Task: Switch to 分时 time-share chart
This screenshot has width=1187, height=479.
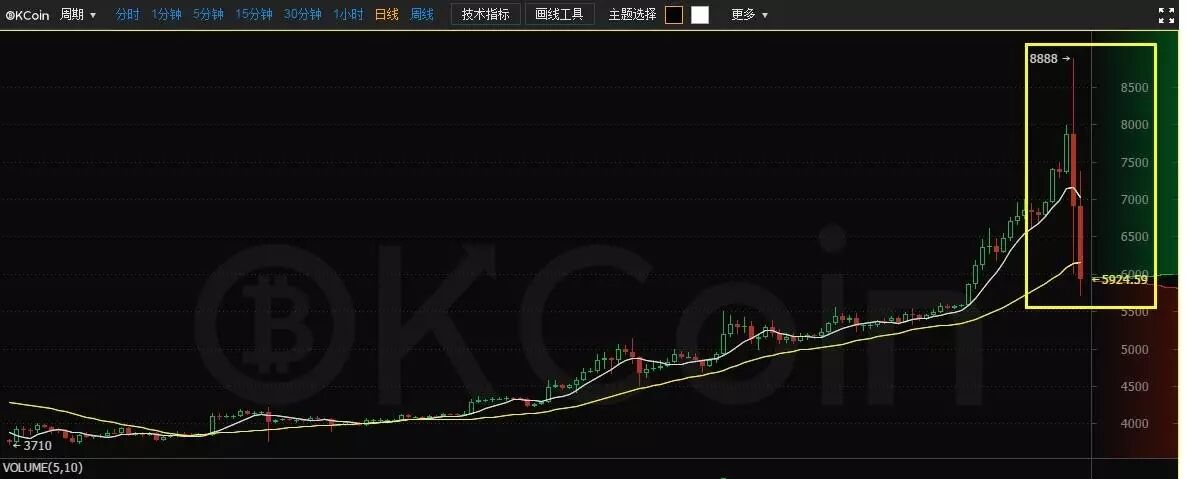Action: [127, 14]
